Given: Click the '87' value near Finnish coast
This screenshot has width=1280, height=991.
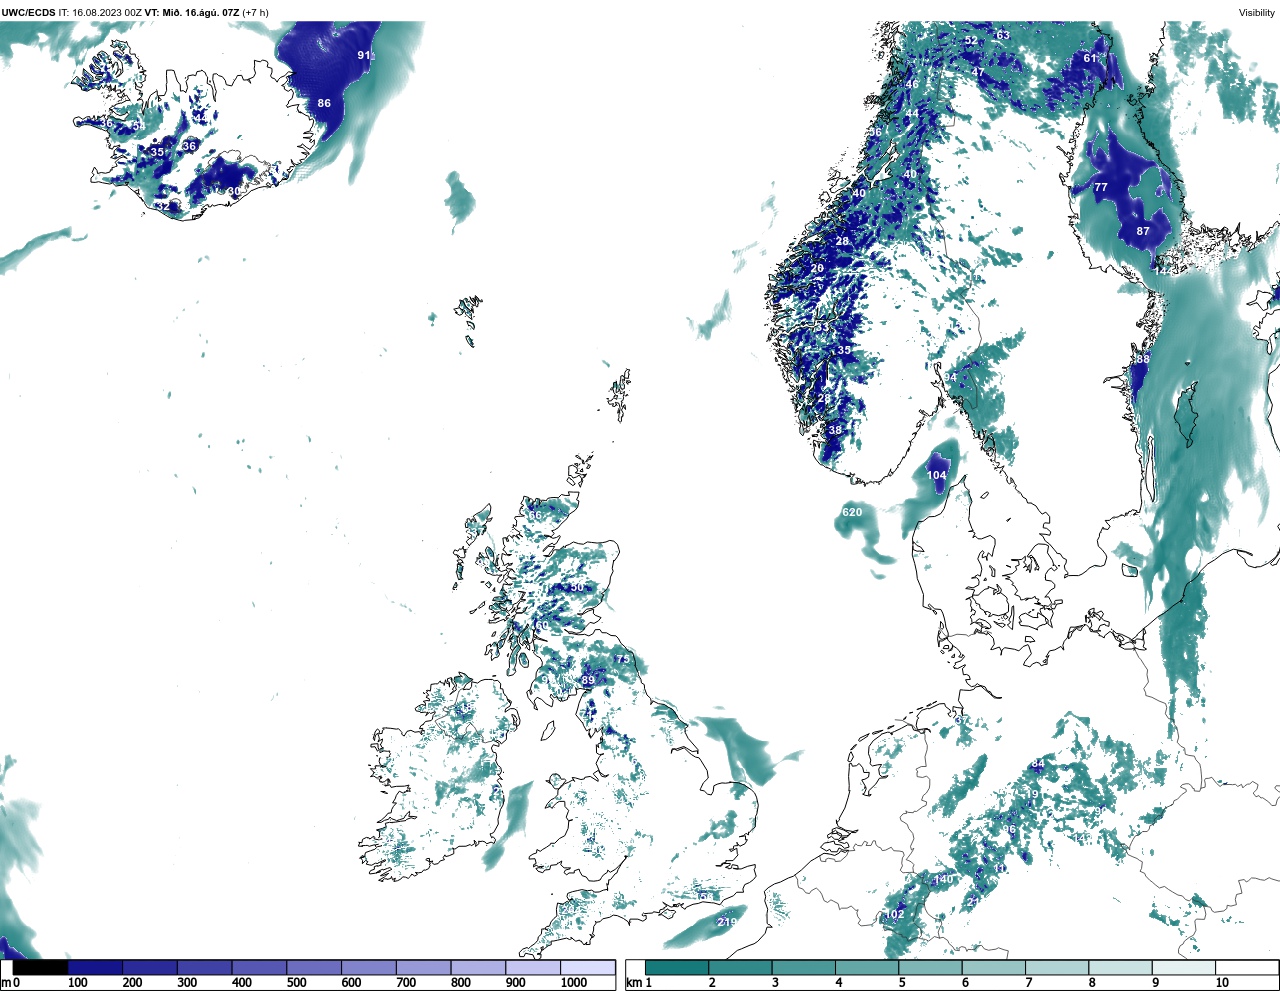Looking at the screenshot, I should [x=1143, y=231].
